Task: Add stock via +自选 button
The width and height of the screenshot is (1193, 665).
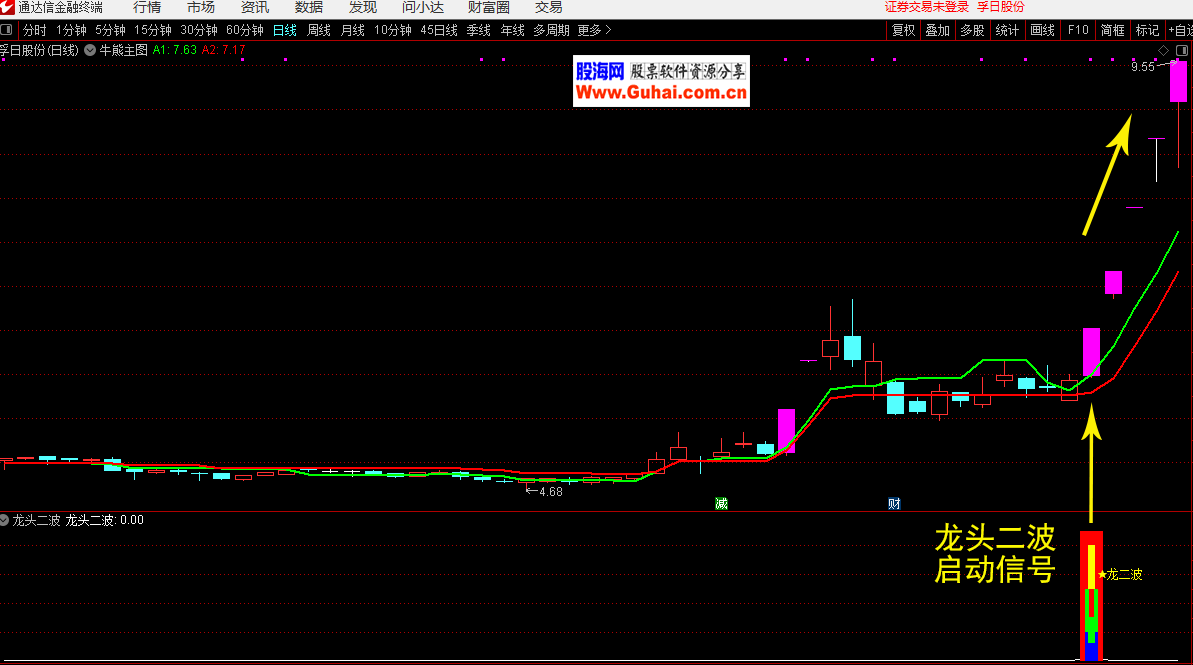Action: pos(1180,30)
